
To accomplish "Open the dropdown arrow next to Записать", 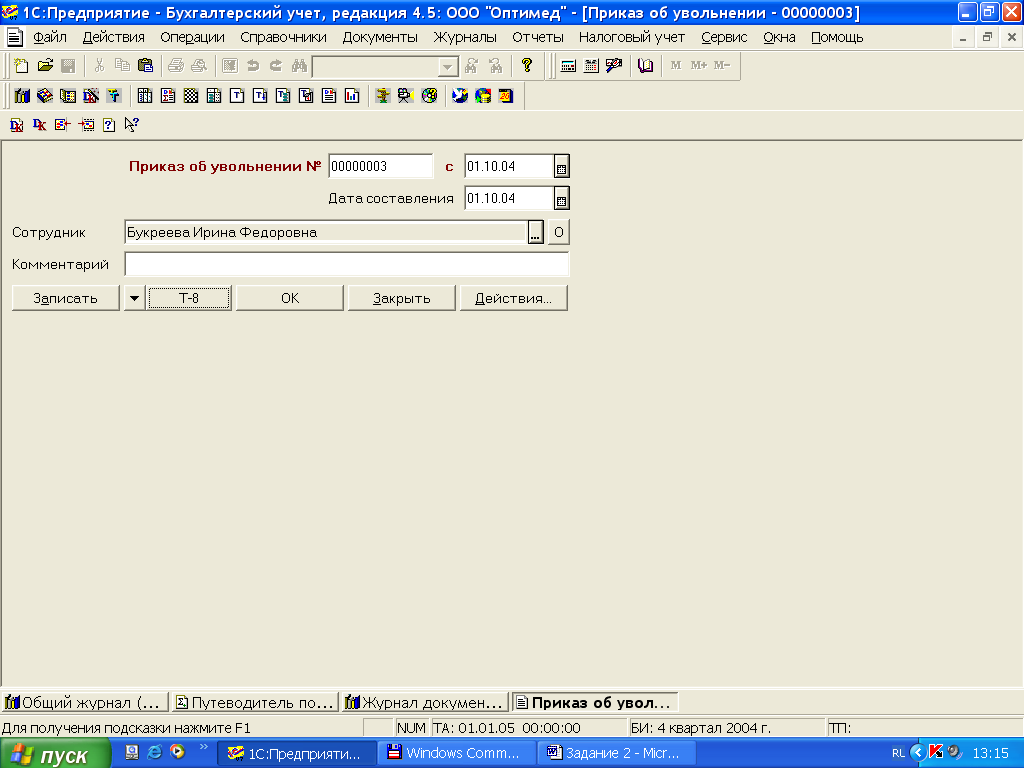I will 134,298.
